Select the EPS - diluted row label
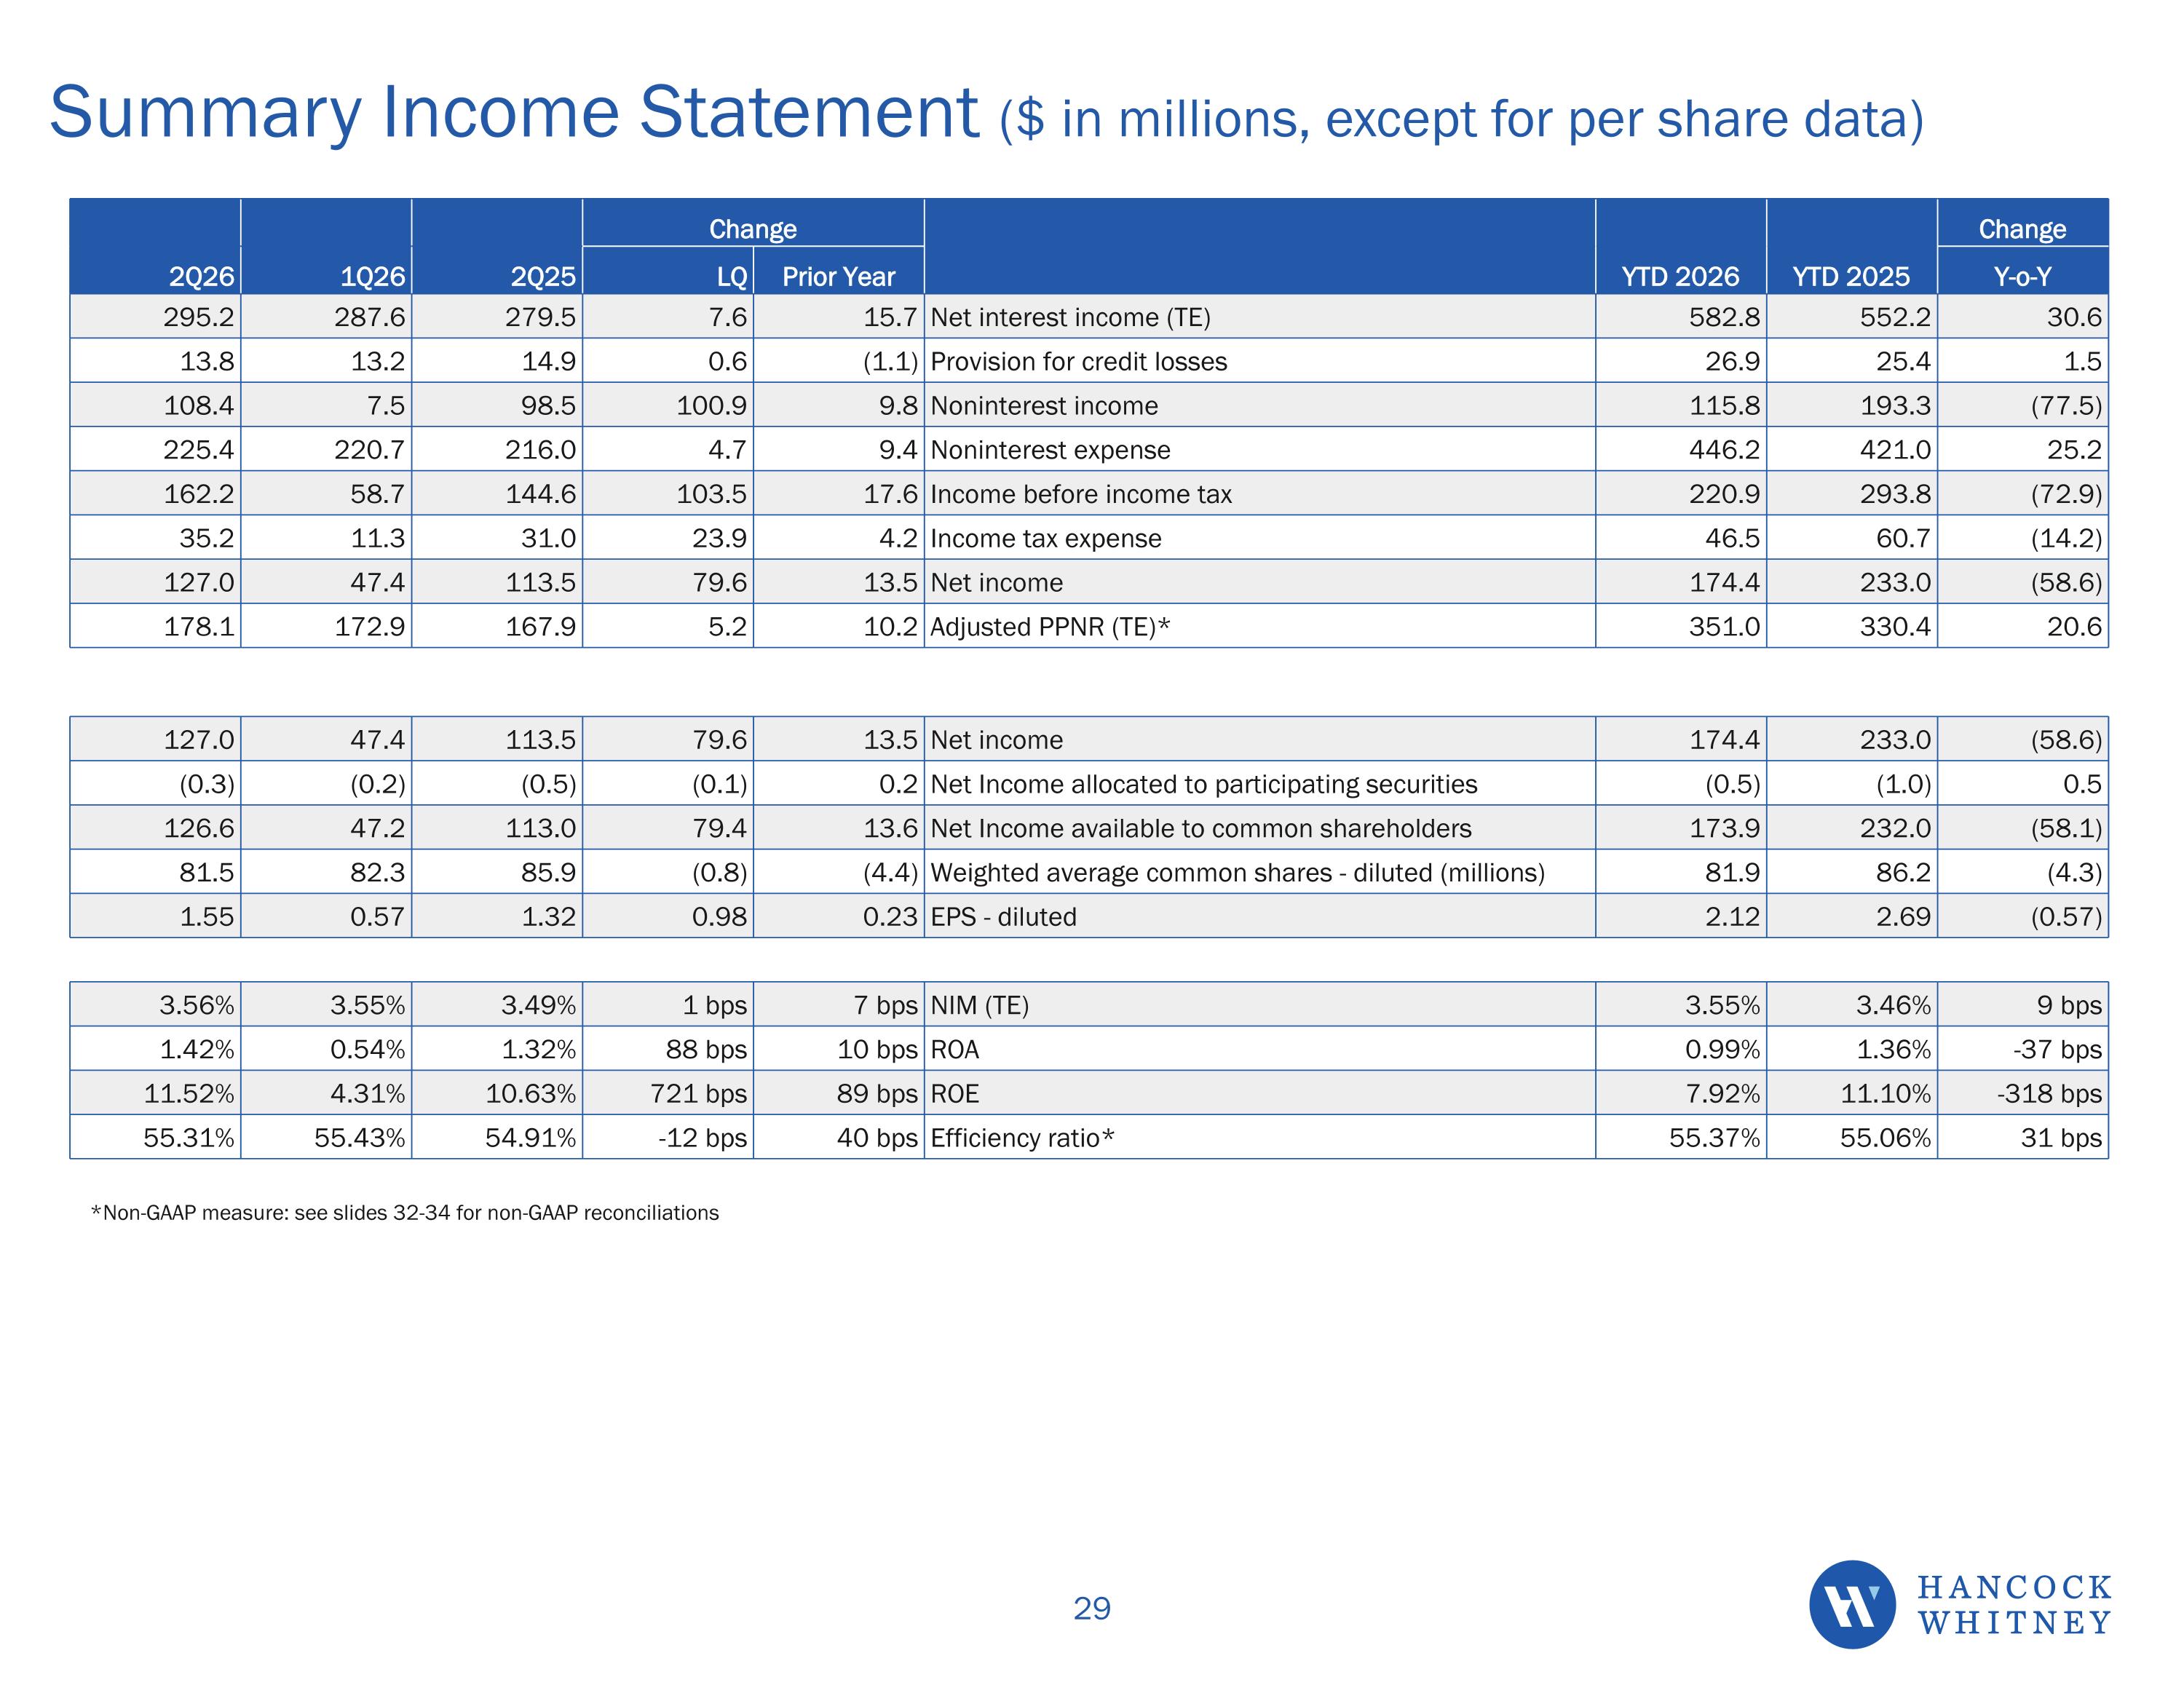2184x1685 pixels. click(x=1003, y=917)
